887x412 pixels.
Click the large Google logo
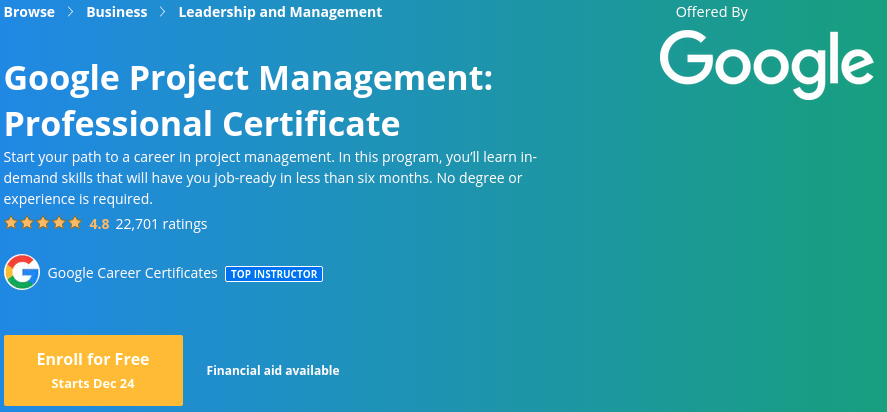pos(767,65)
